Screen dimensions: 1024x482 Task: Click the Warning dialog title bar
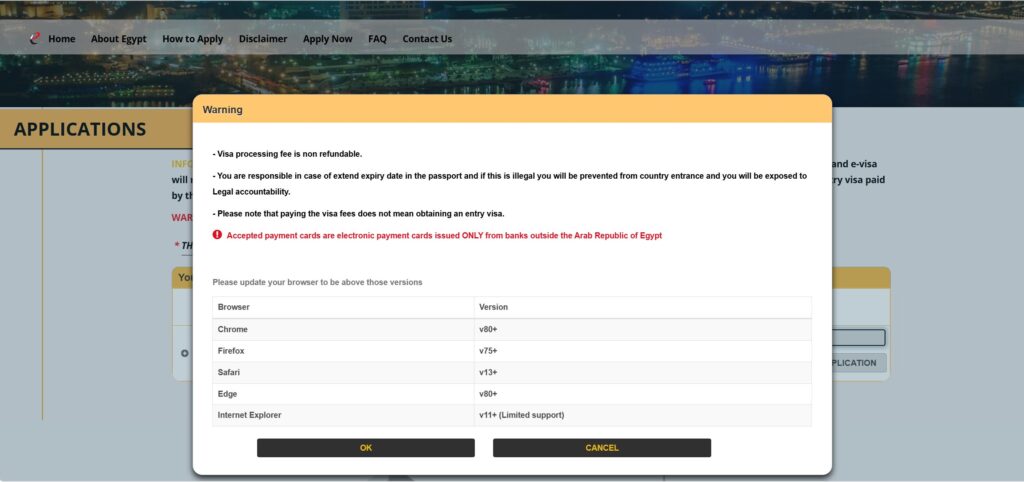pyautogui.click(x=512, y=109)
